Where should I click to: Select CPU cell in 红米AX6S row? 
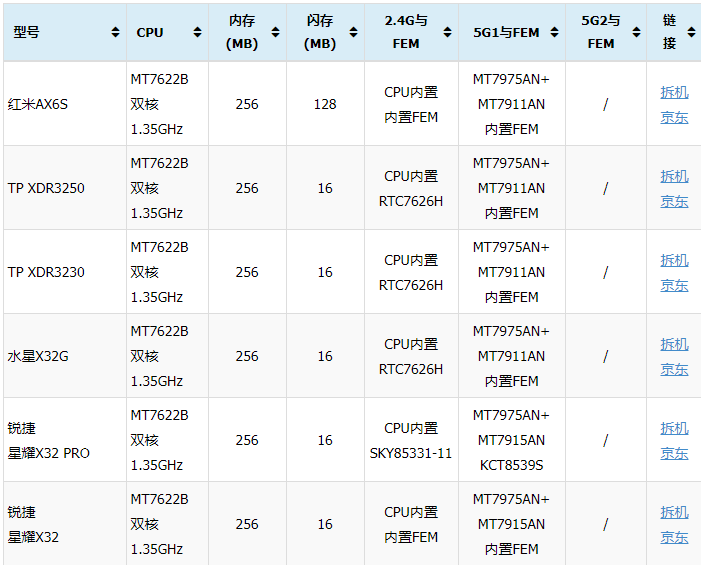point(167,104)
